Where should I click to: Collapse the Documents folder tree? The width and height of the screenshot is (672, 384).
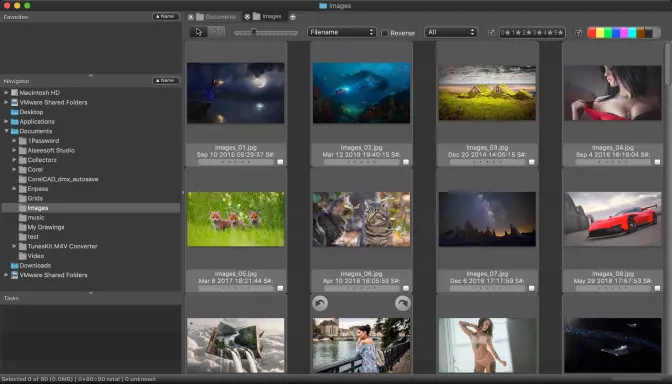pos(6,131)
